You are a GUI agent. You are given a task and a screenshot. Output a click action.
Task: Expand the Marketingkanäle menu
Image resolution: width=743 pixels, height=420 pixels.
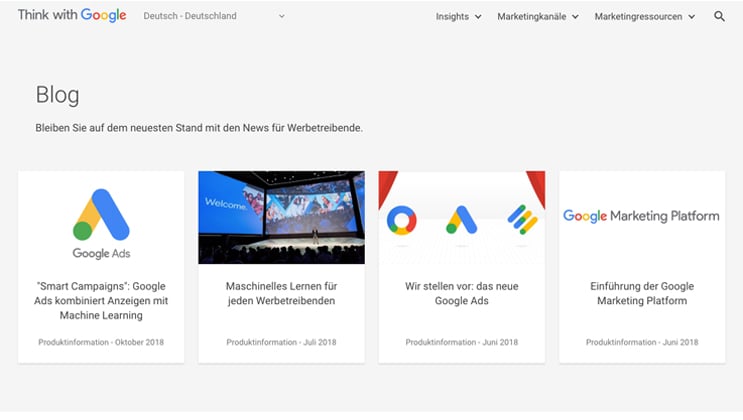[537, 17]
